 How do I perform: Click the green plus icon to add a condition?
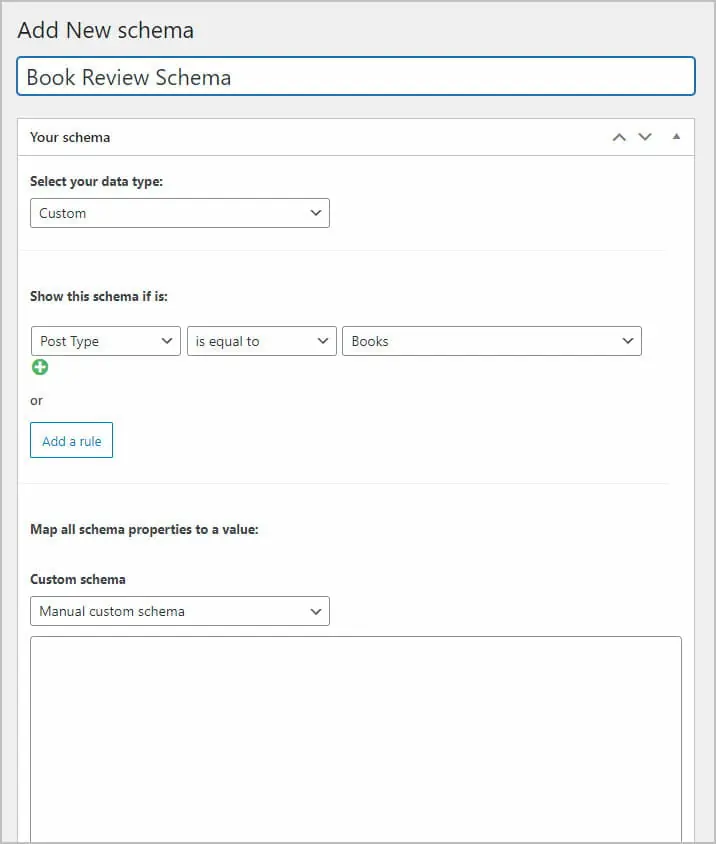tap(40, 367)
